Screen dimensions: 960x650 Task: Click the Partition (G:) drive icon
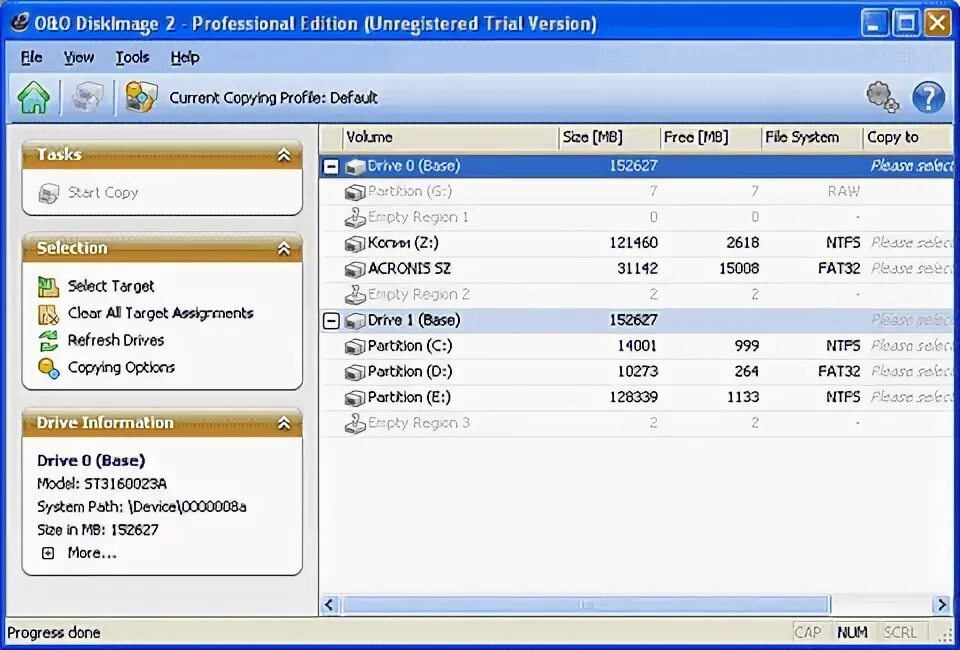(355, 192)
